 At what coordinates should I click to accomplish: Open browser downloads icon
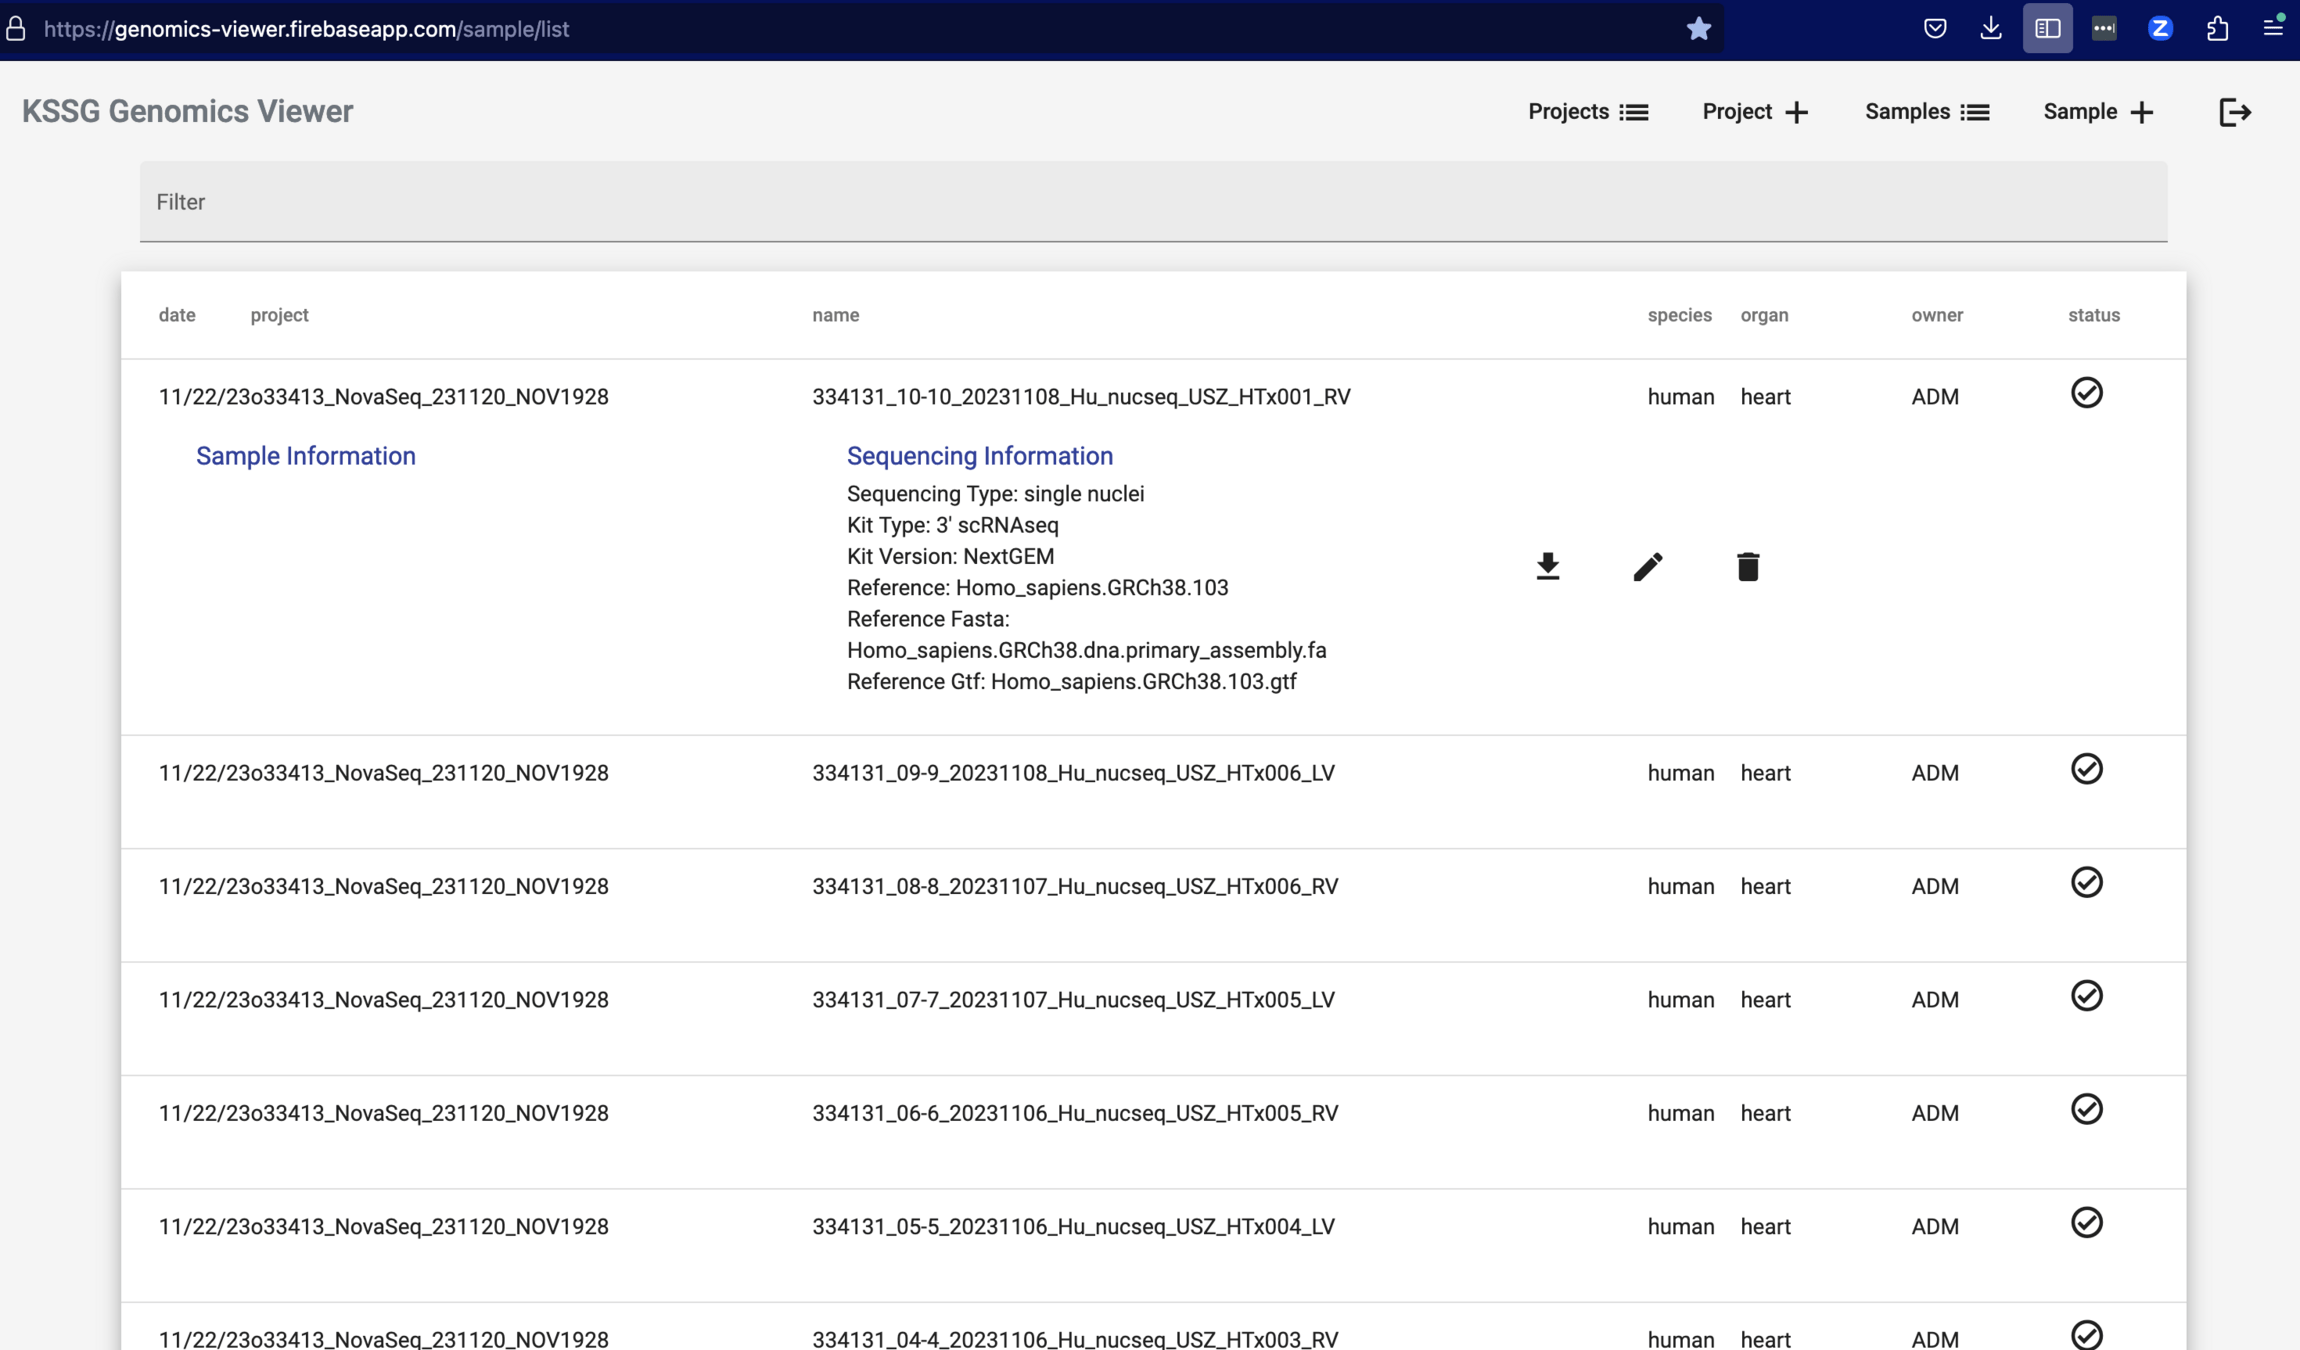tap(1990, 29)
